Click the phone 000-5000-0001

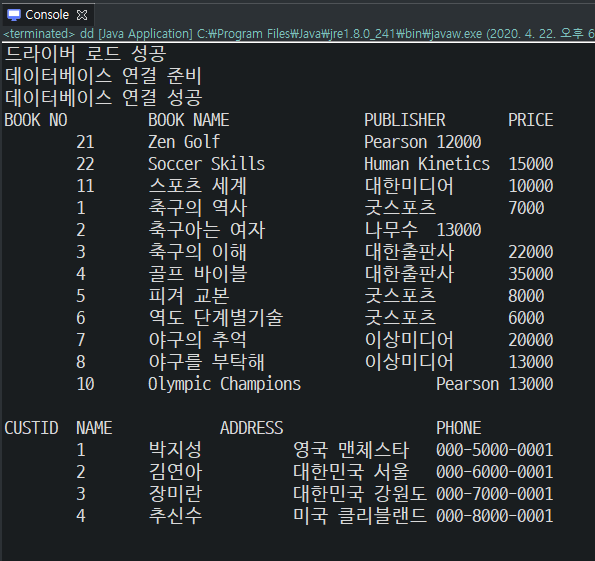click(494, 450)
